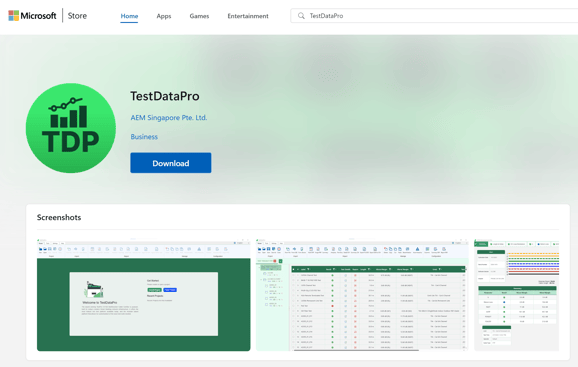Go to the Entertainment tab
578x367 pixels.
[x=248, y=16]
